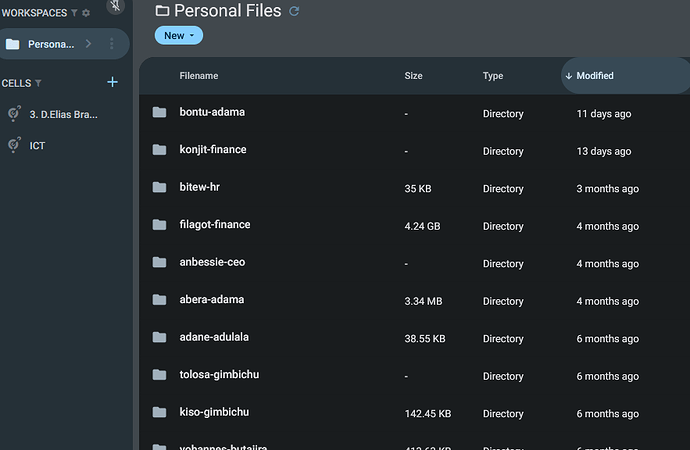The image size is (690, 450).
Task: Open the ICT cell
Action: (x=37, y=146)
